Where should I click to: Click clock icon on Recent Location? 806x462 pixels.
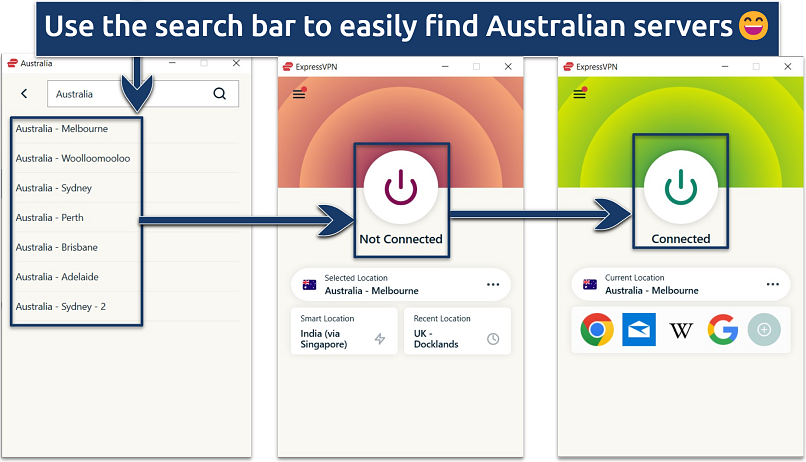tap(493, 339)
